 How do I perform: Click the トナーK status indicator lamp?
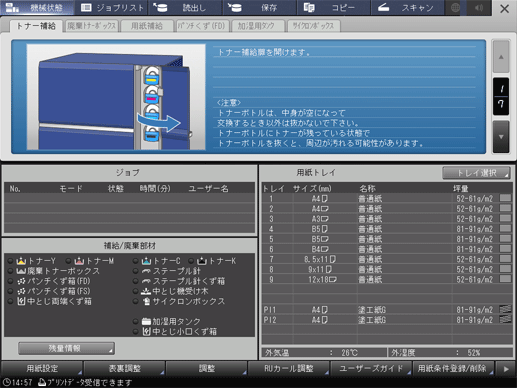pyautogui.click(x=191, y=261)
